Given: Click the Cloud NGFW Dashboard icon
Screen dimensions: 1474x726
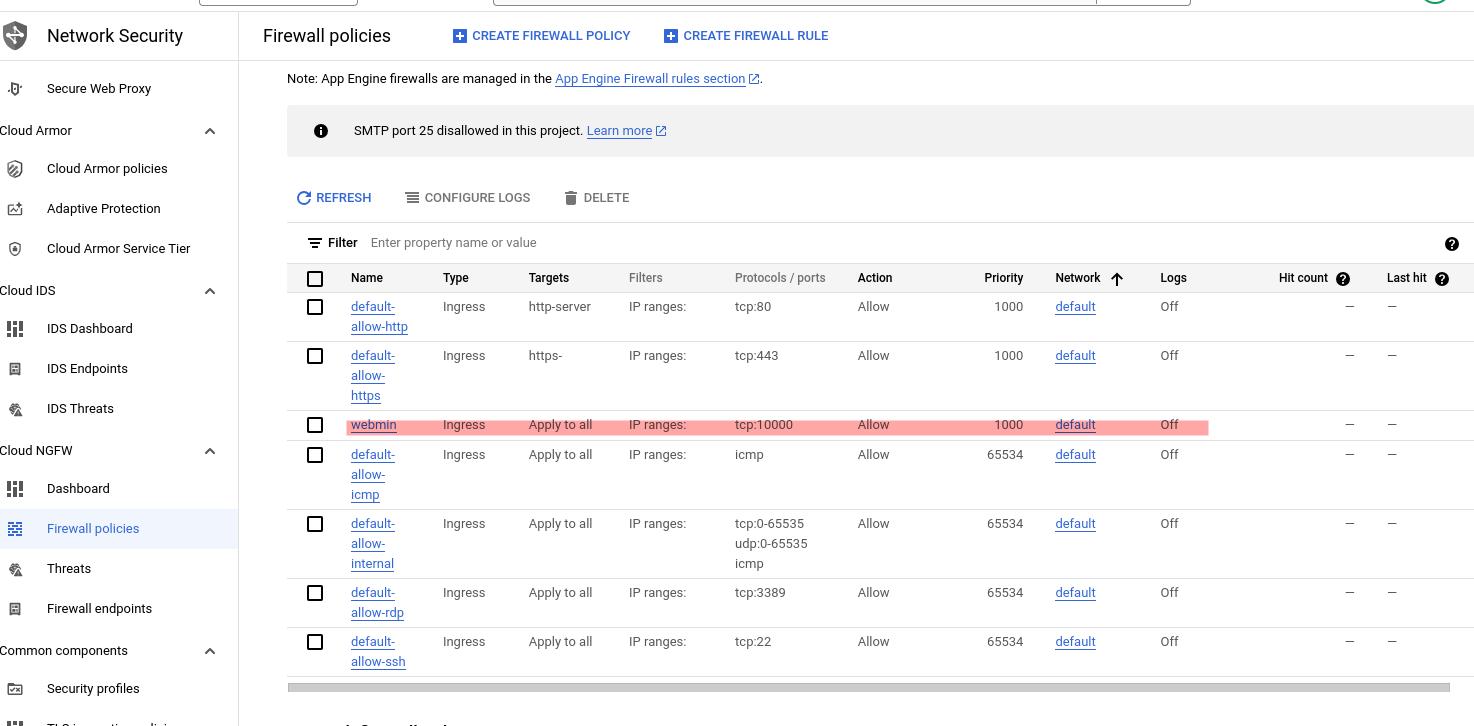Looking at the screenshot, I should click(x=15, y=489).
